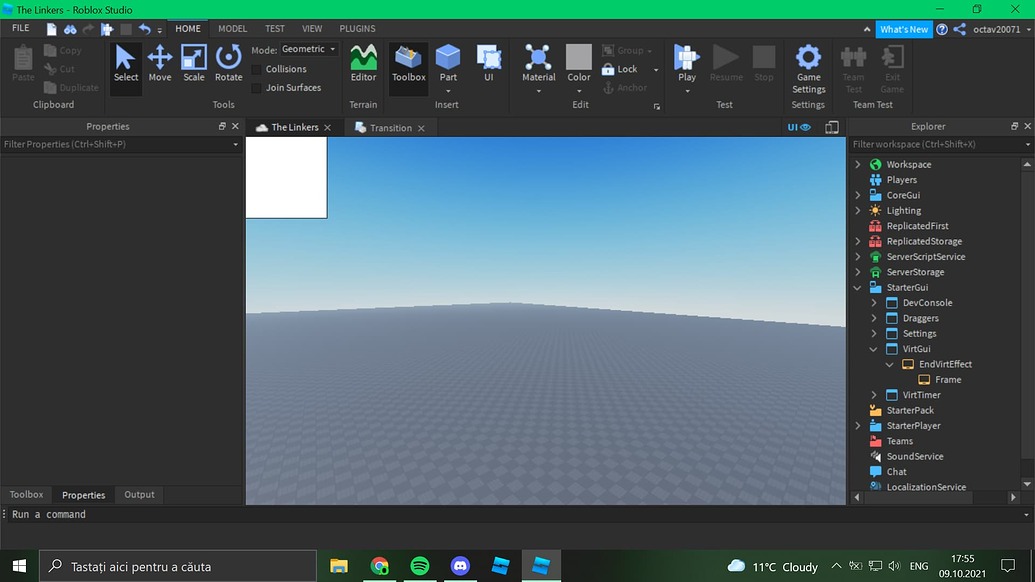Toggle the device emulator view icon
1035x582 pixels.
[x=832, y=127]
